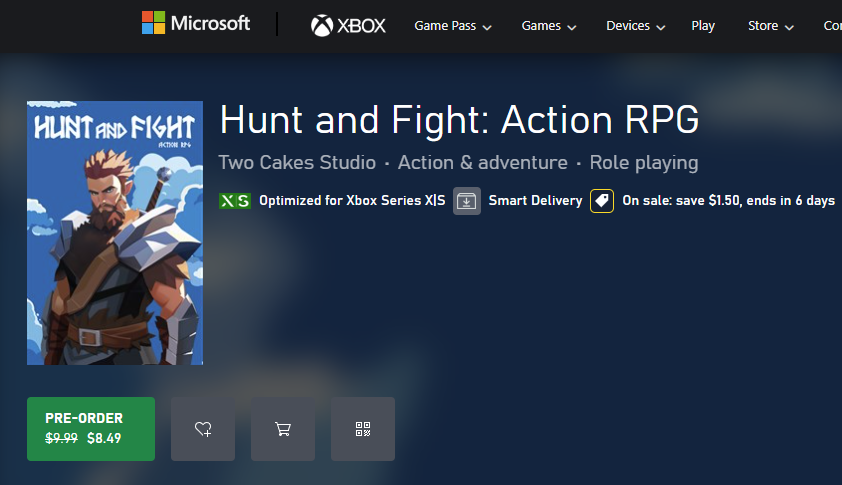Click 'On sale: save $1.50, ends in 6 days'
Image resolution: width=842 pixels, height=485 pixels.
coord(729,200)
